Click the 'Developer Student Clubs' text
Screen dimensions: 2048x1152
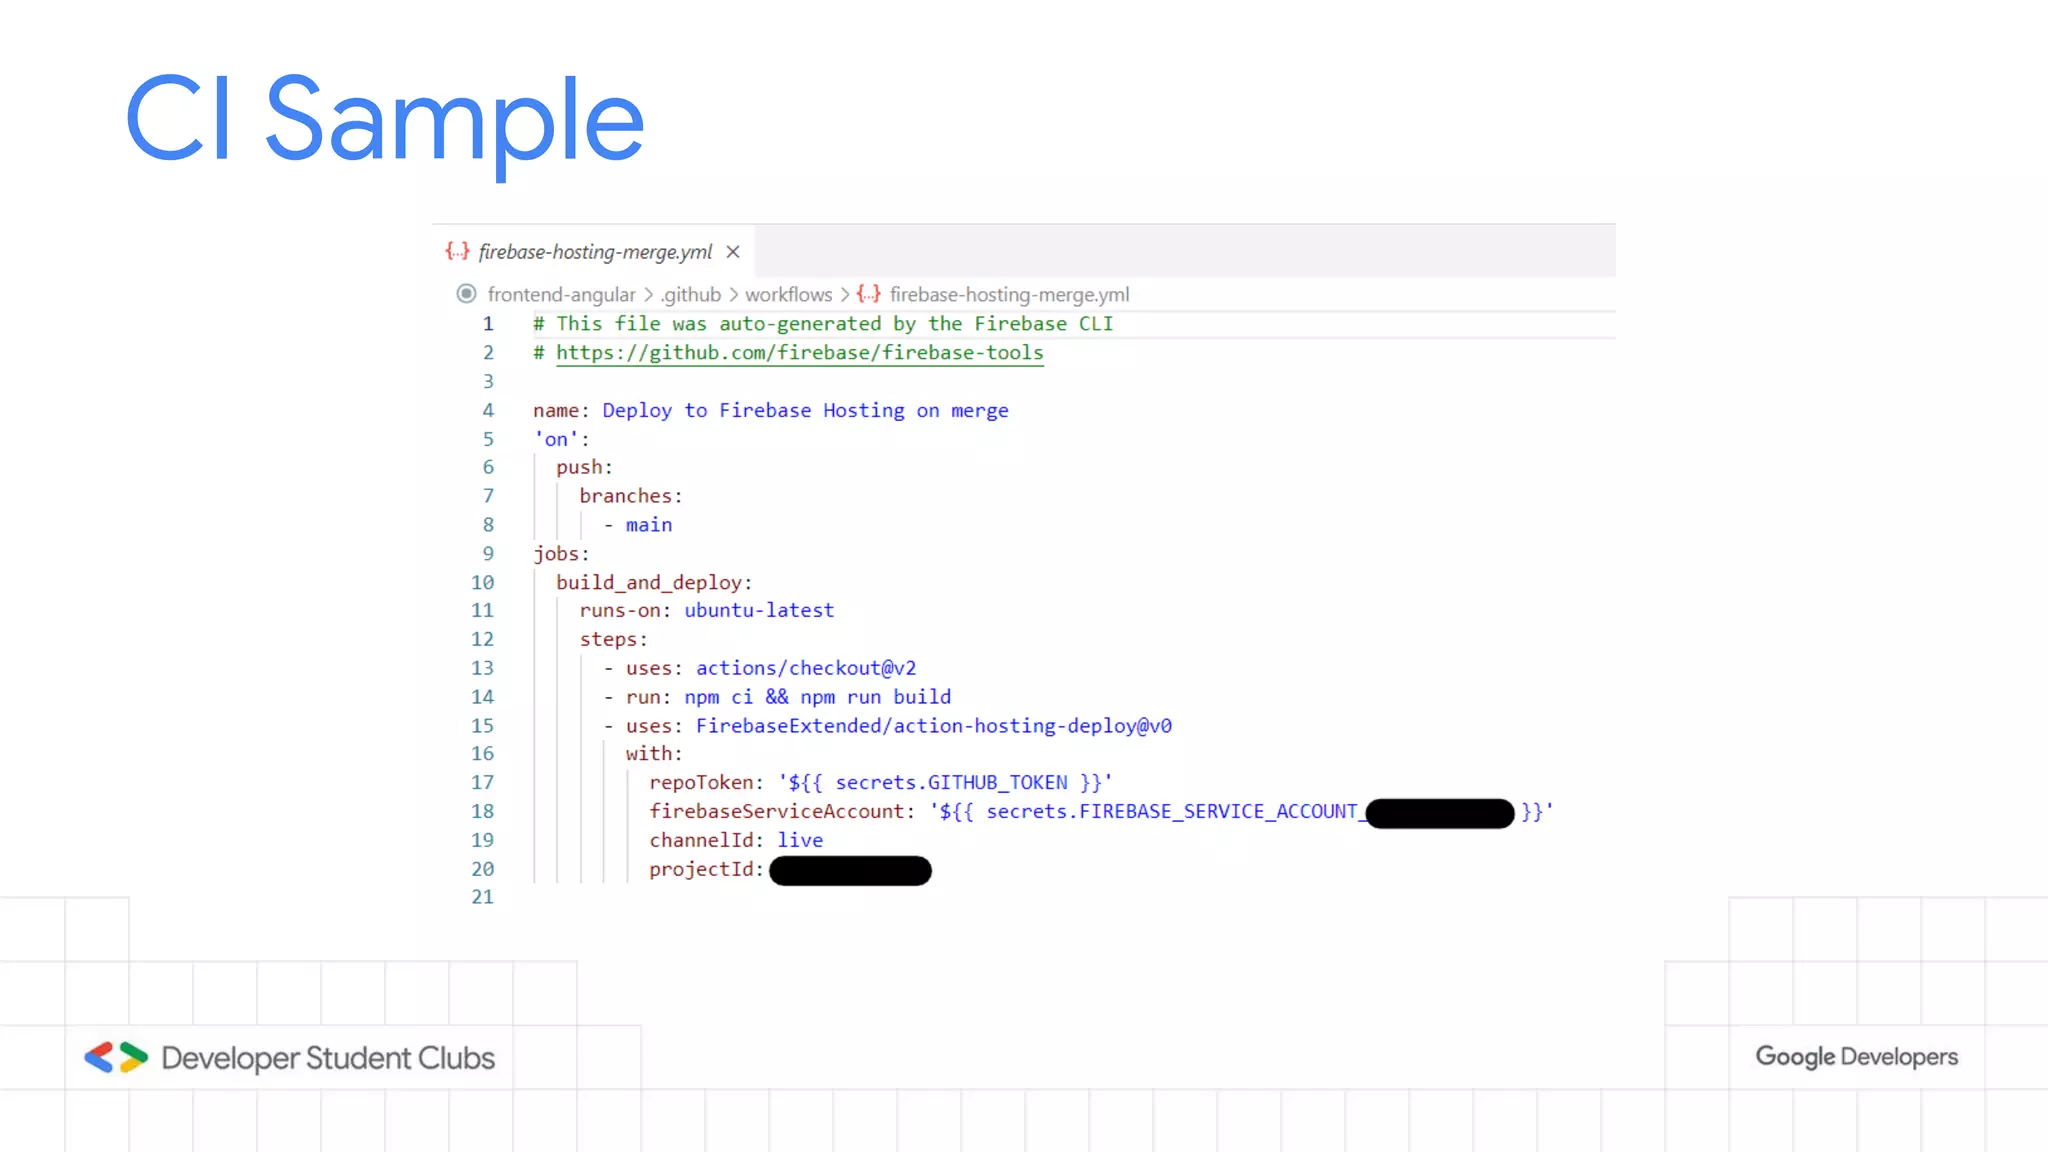328,1058
